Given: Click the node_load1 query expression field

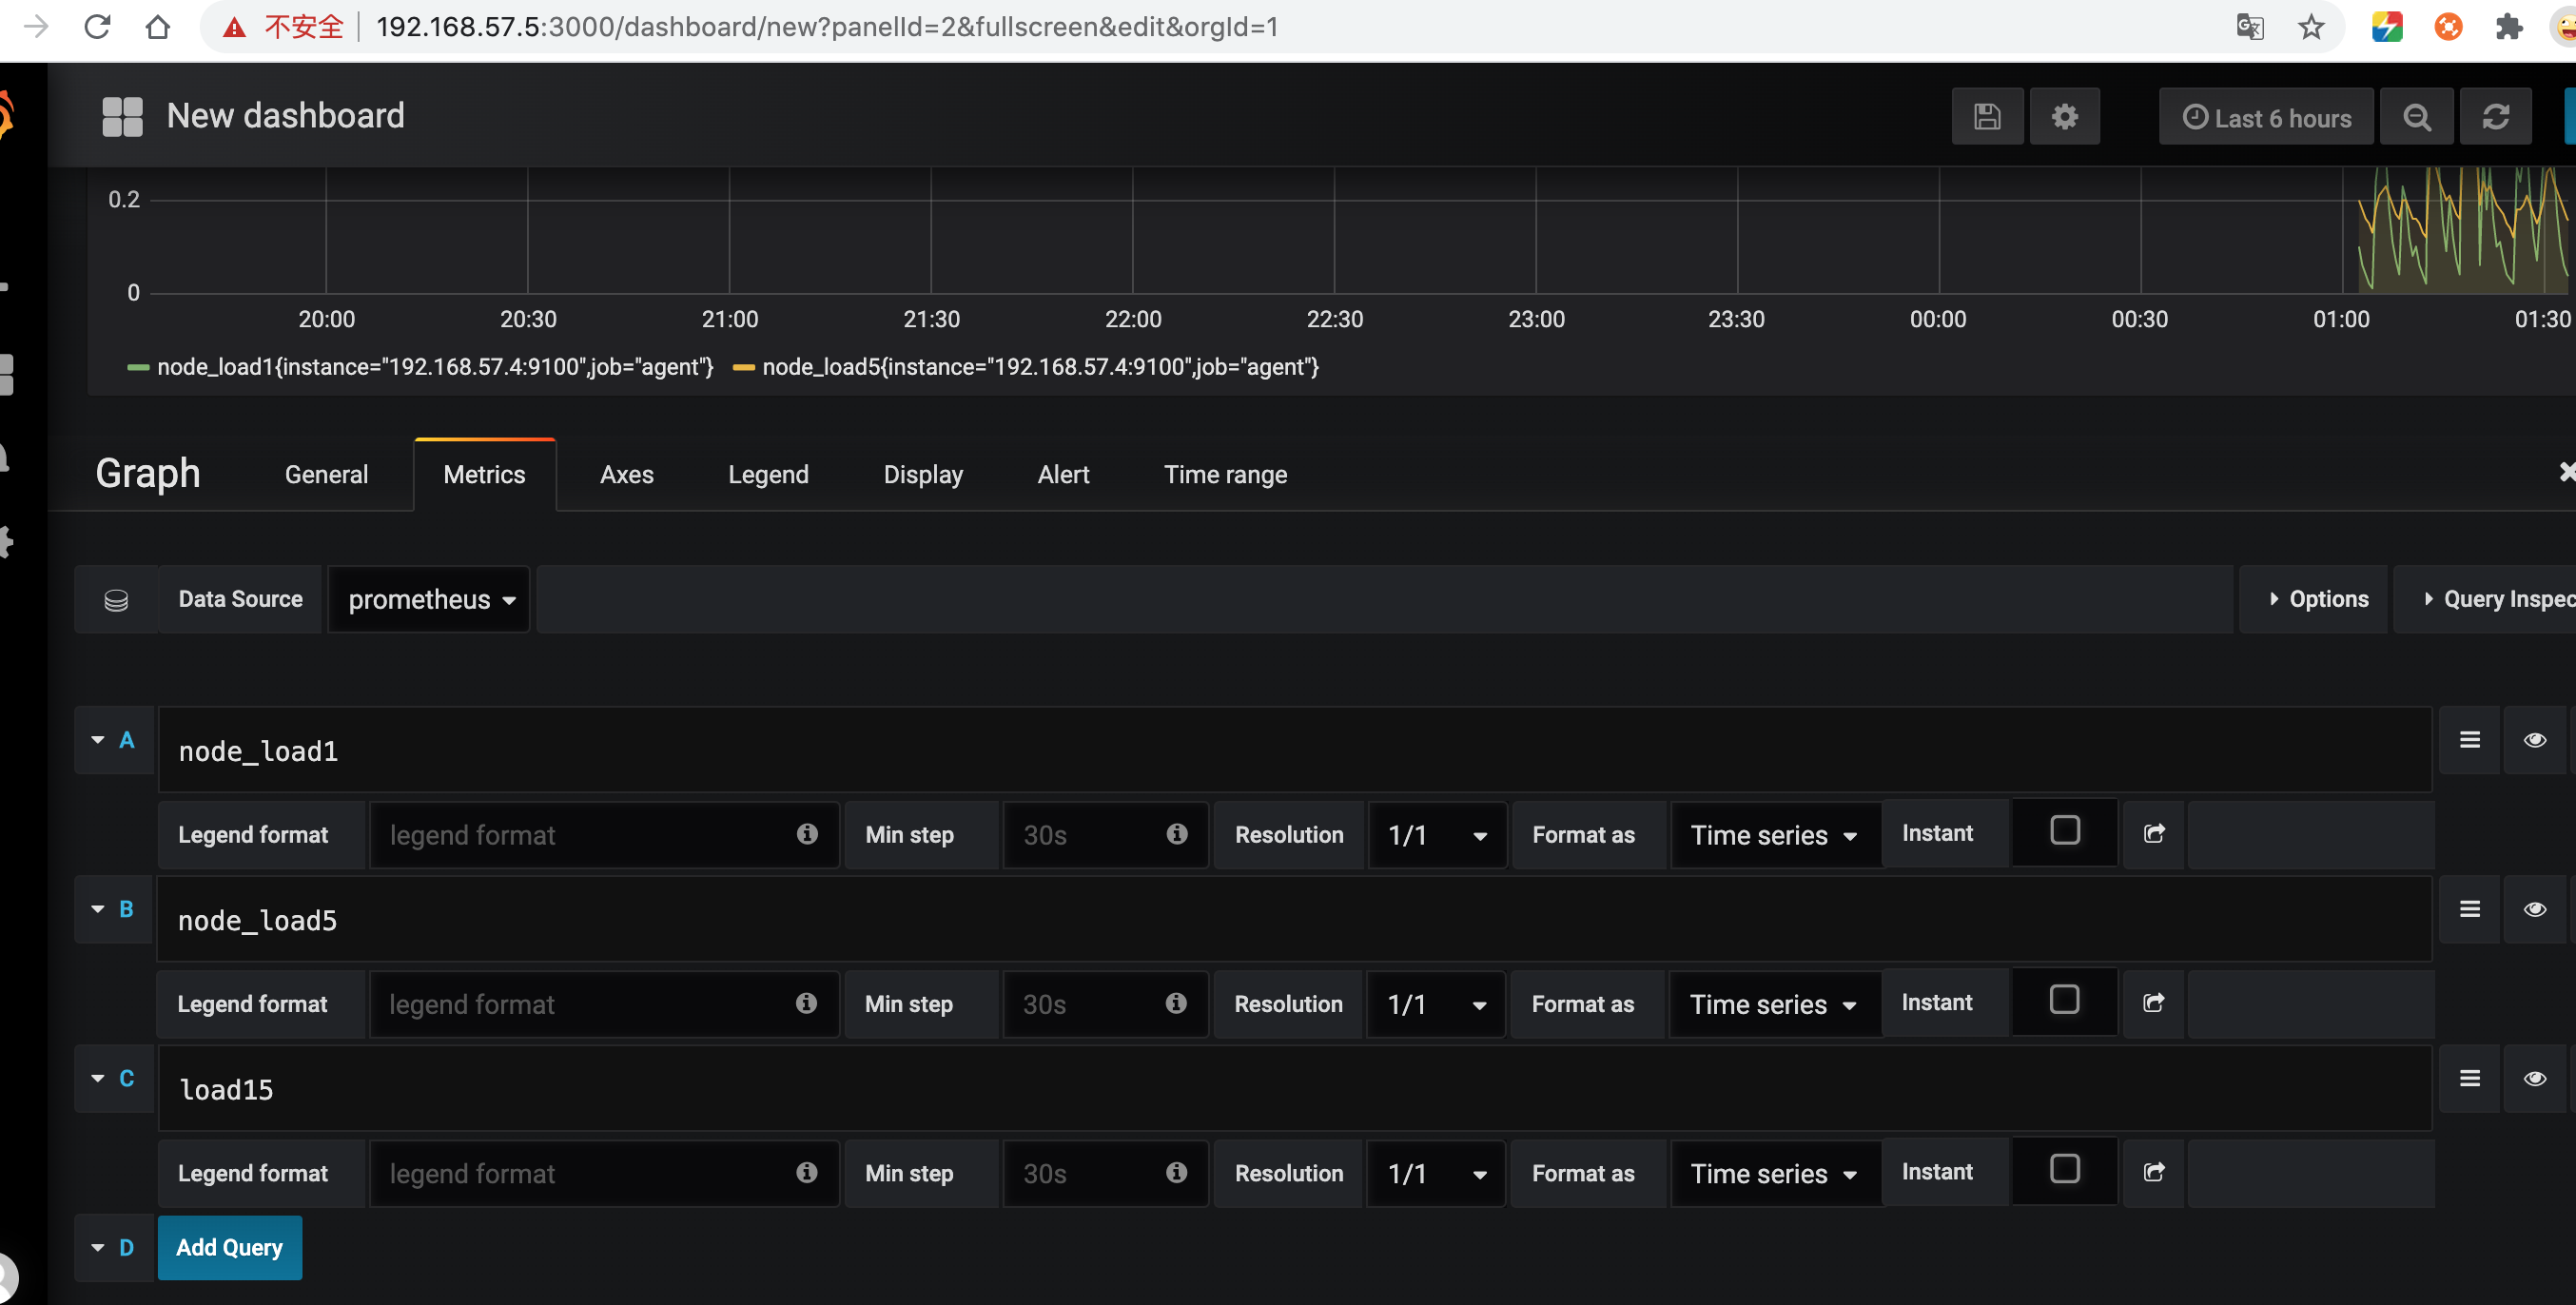Looking at the screenshot, I should (x=1294, y=750).
